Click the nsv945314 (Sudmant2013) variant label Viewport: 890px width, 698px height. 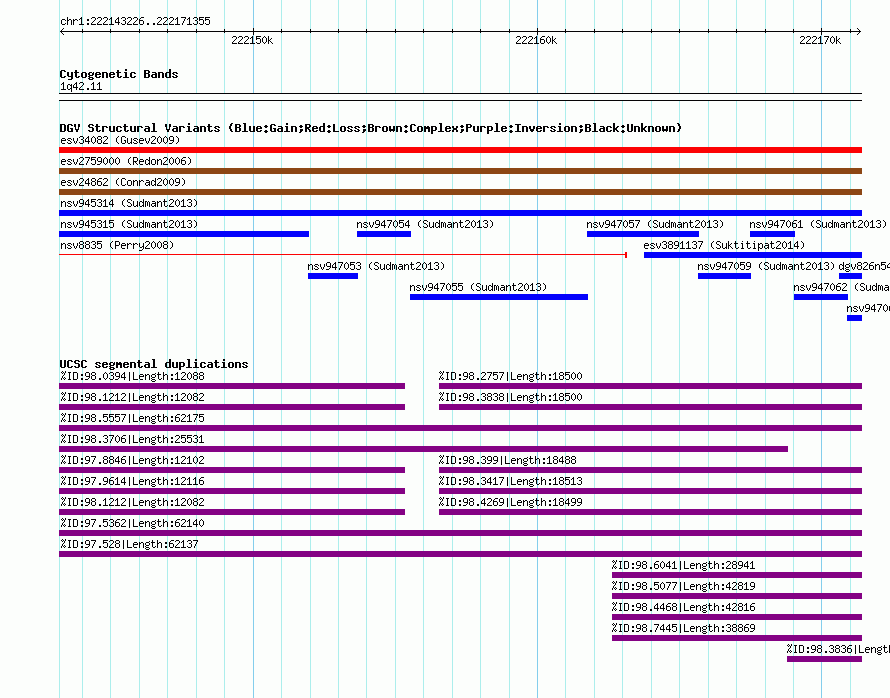[x=129, y=203]
